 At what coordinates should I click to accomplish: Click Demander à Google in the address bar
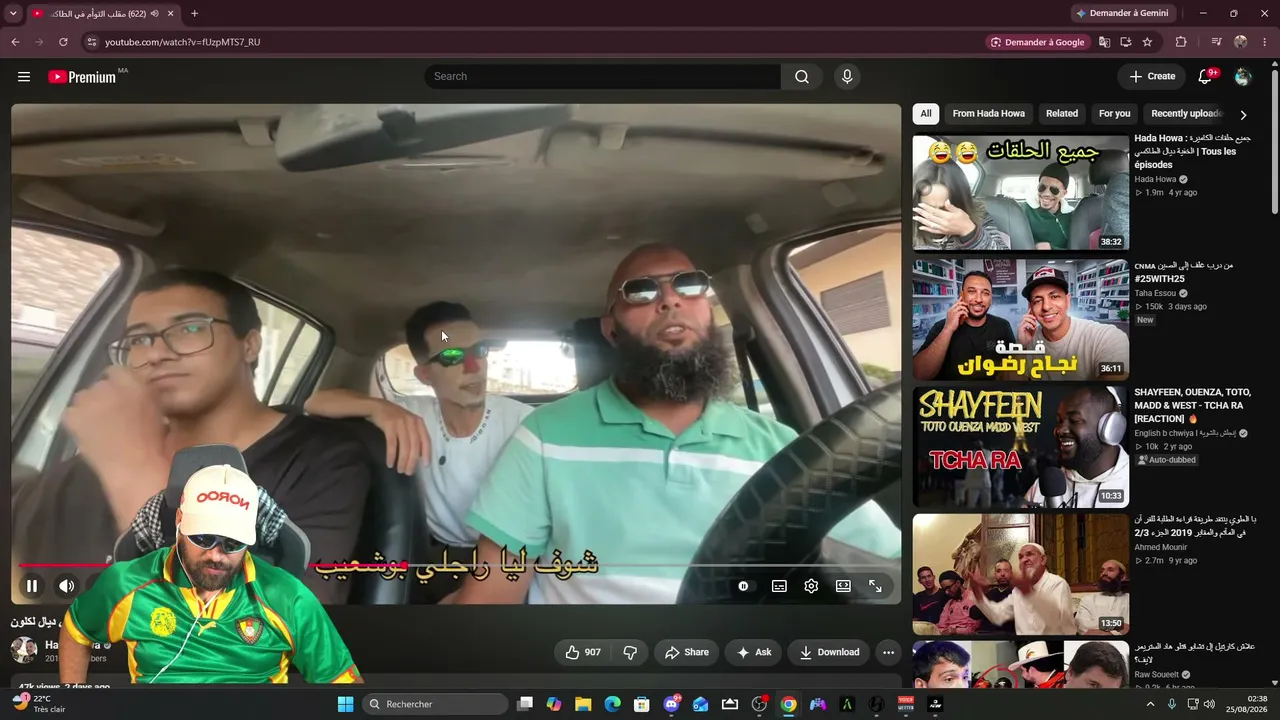(x=1037, y=42)
